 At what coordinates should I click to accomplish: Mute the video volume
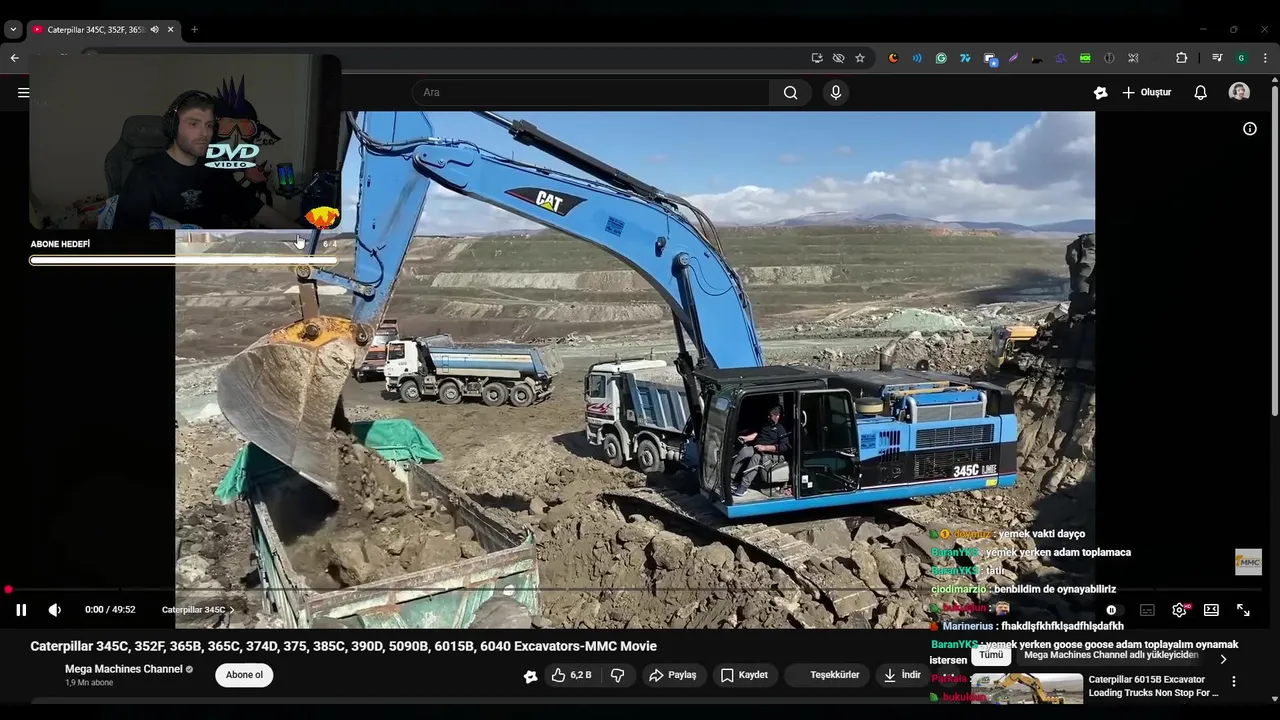[x=55, y=610]
